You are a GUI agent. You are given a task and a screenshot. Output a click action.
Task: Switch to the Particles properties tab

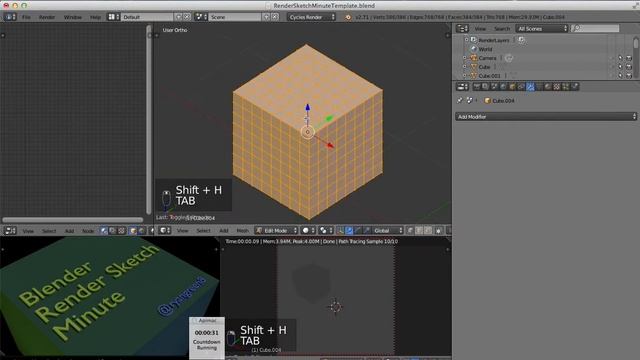click(x=566, y=87)
